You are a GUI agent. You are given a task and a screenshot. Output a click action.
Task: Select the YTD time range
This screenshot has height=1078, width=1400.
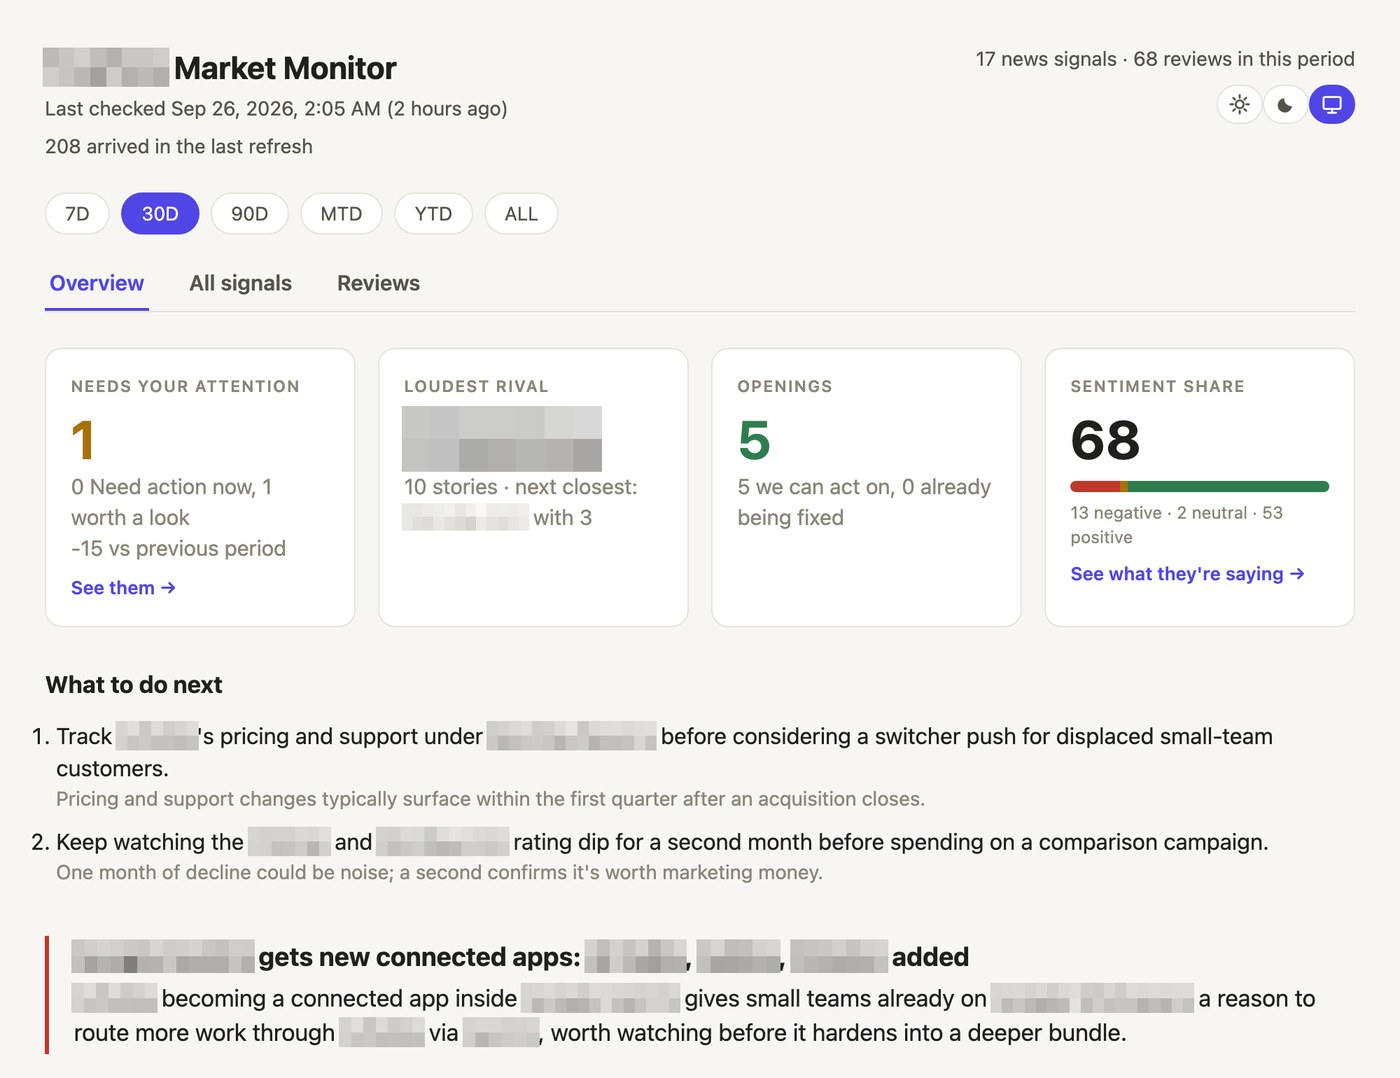coord(433,214)
